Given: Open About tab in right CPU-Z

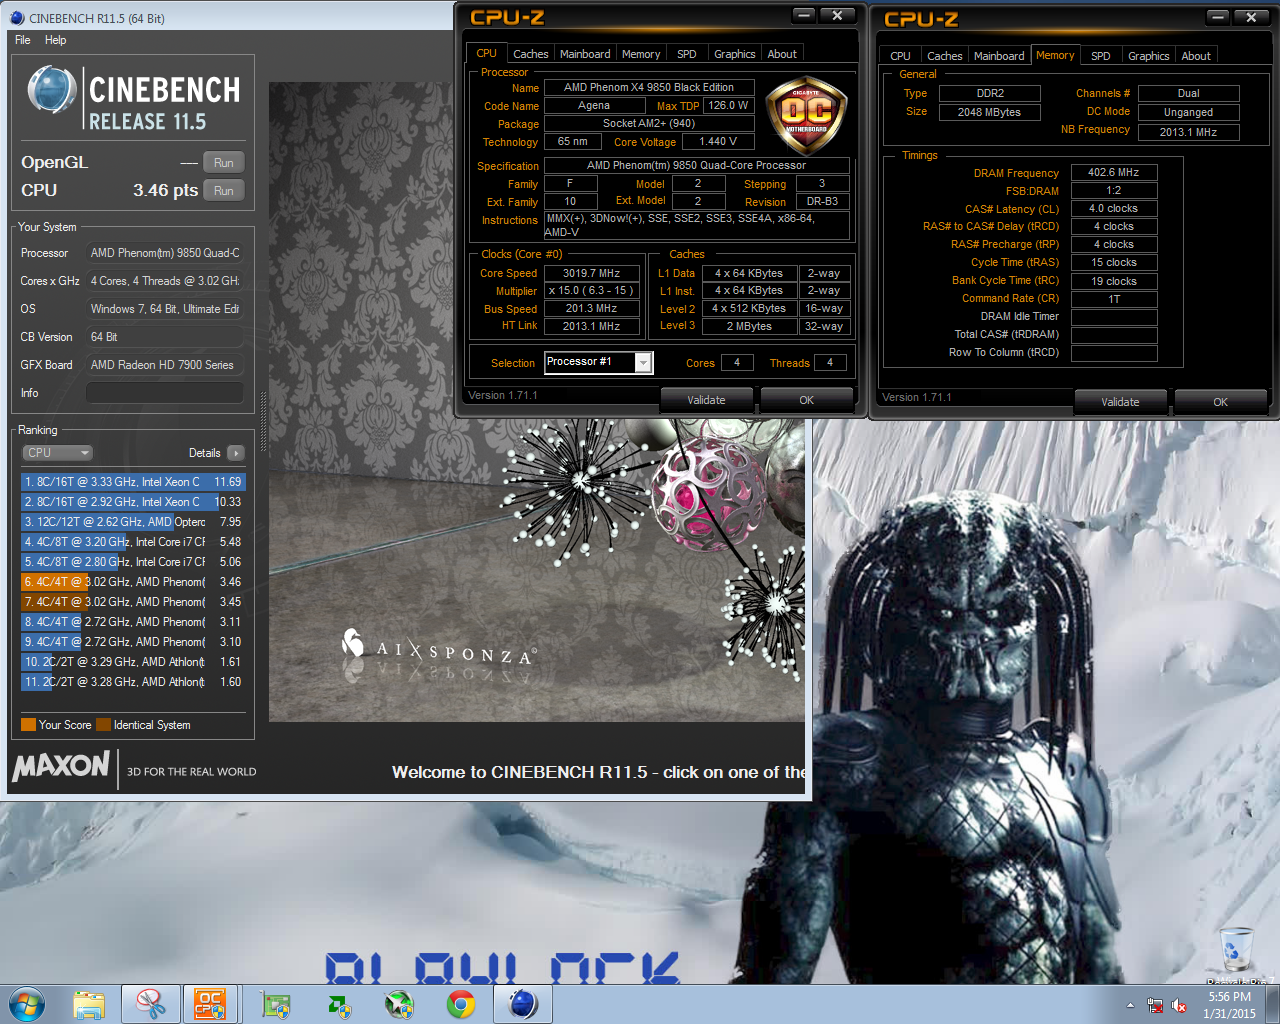Looking at the screenshot, I should pyautogui.click(x=1196, y=56).
